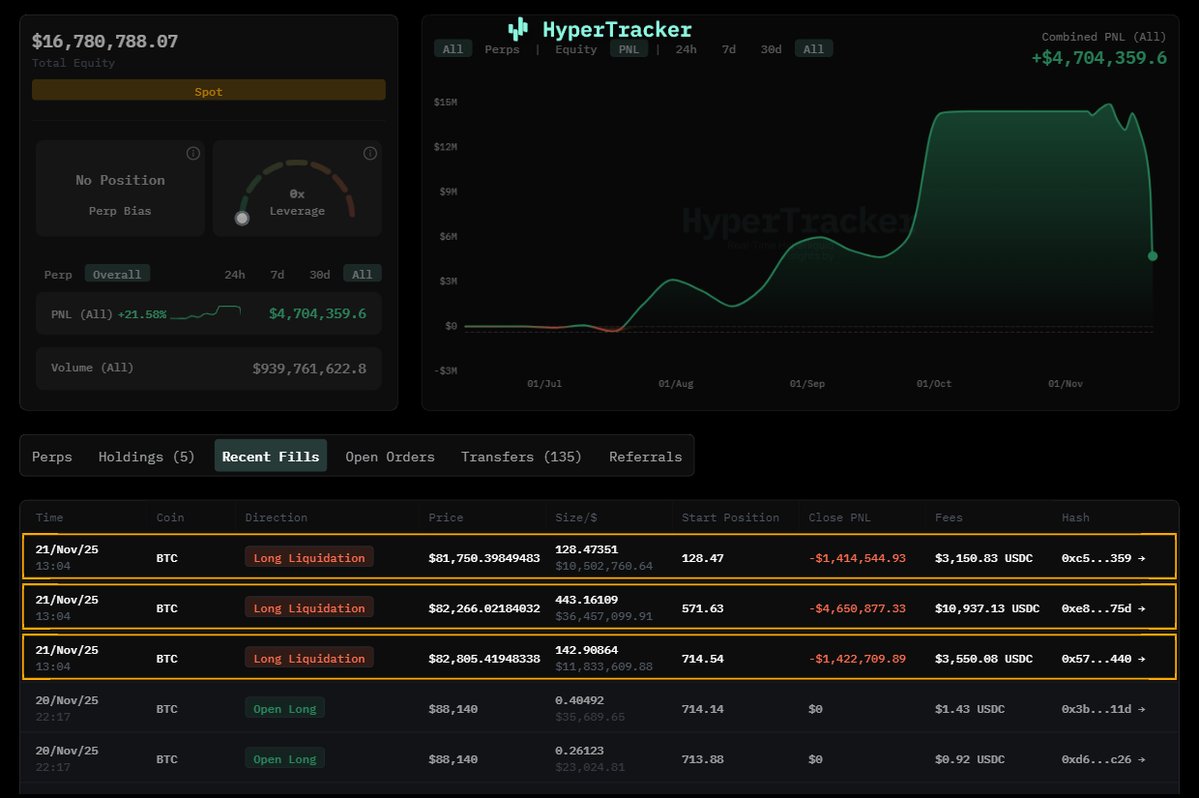Open transaction hash 0xd6...c26 arrow
Image resolution: width=1199 pixels, height=798 pixels.
tap(1141, 759)
